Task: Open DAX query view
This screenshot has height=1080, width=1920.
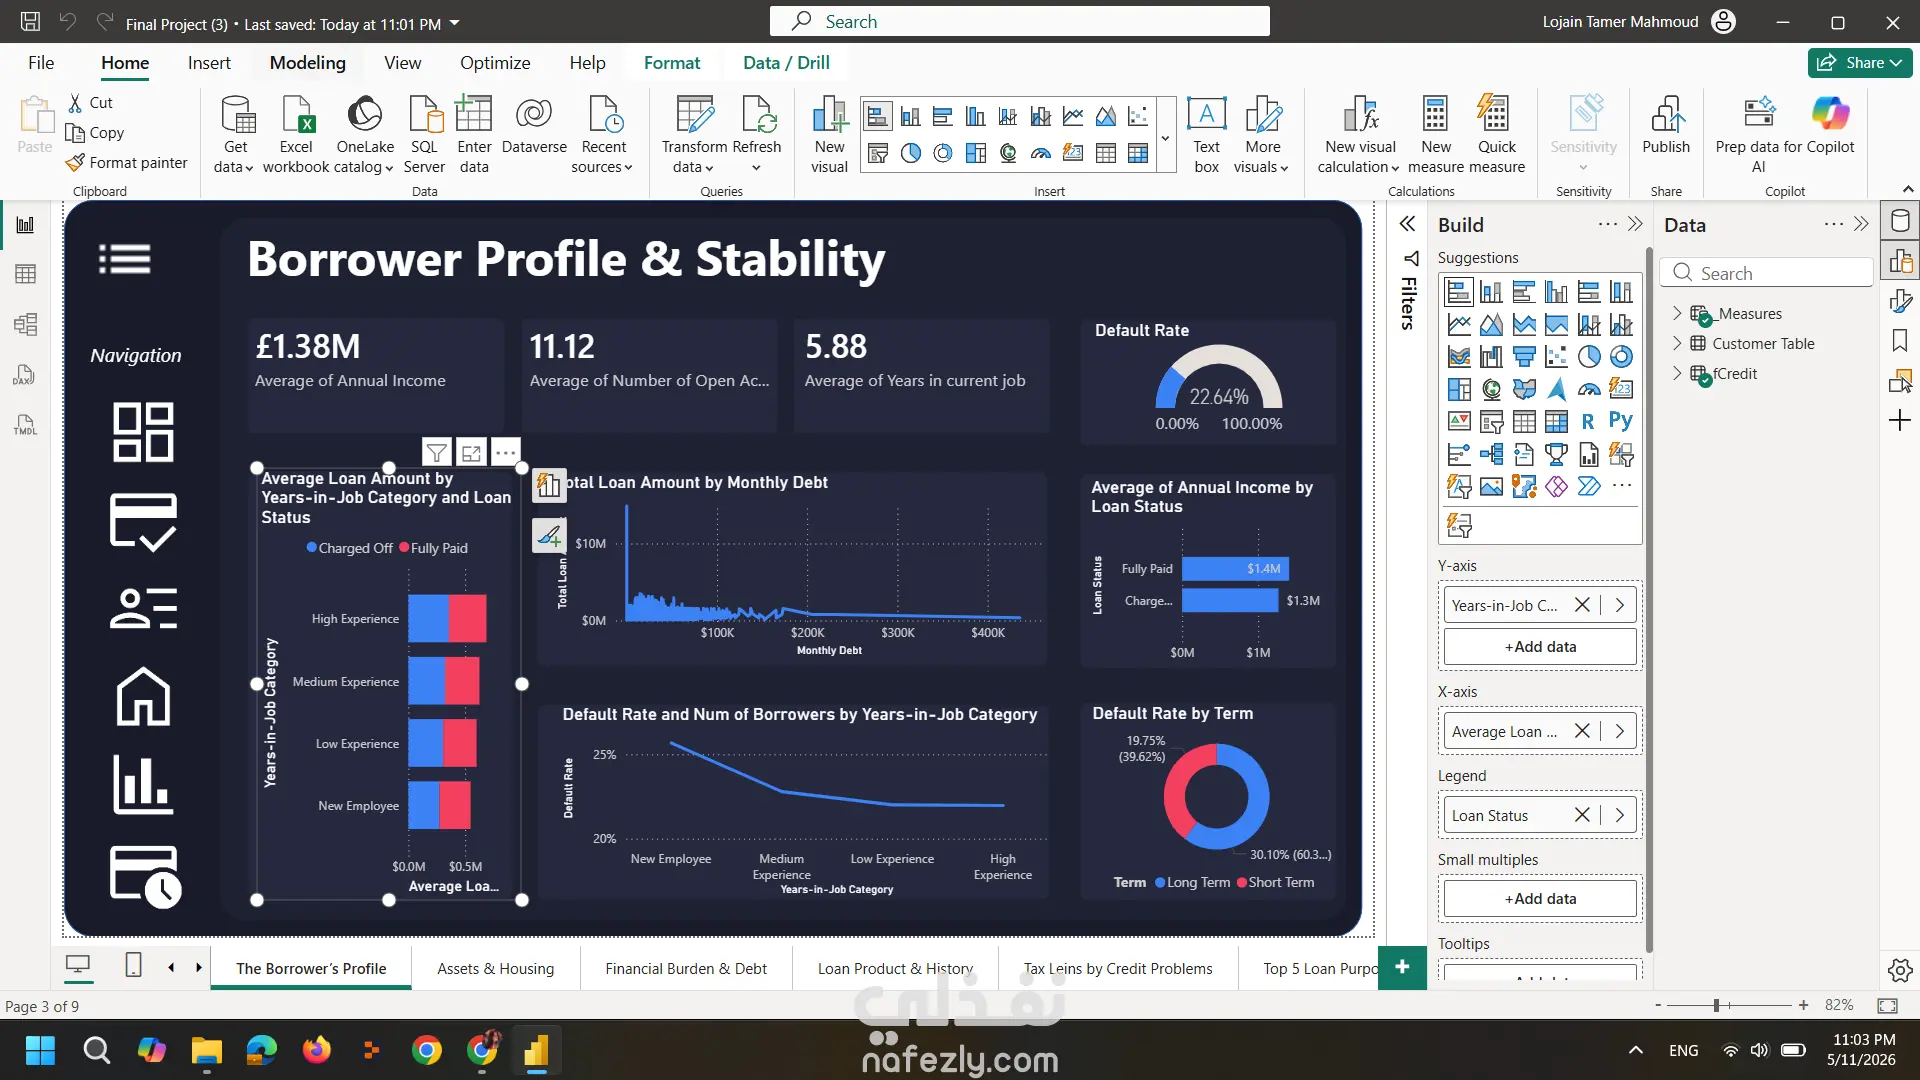Action: coord(25,375)
